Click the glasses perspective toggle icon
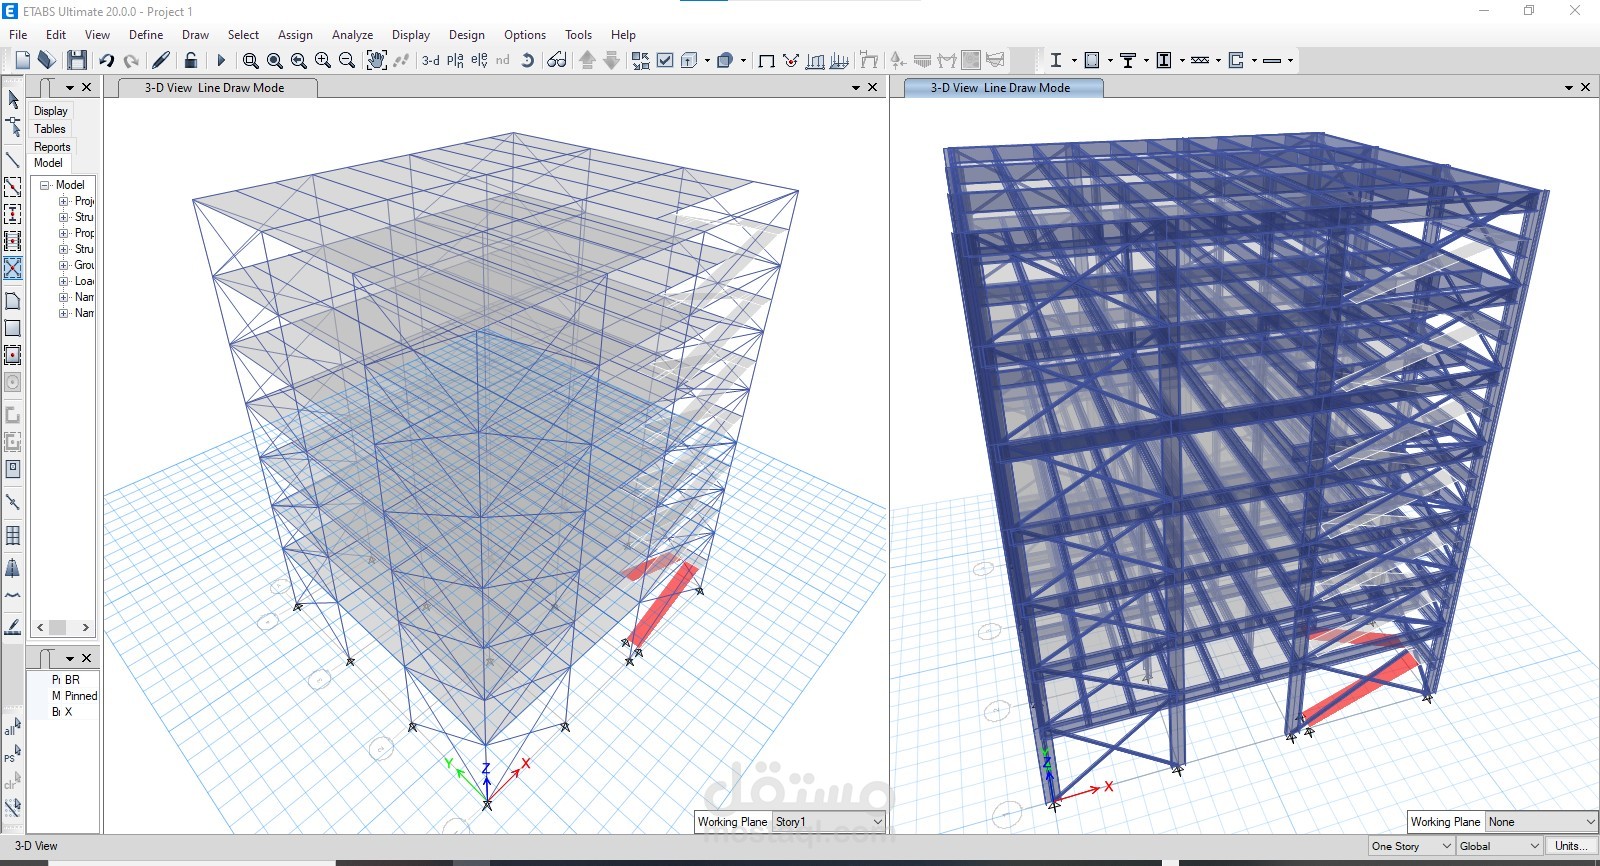1600x866 pixels. click(x=557, y=61)
